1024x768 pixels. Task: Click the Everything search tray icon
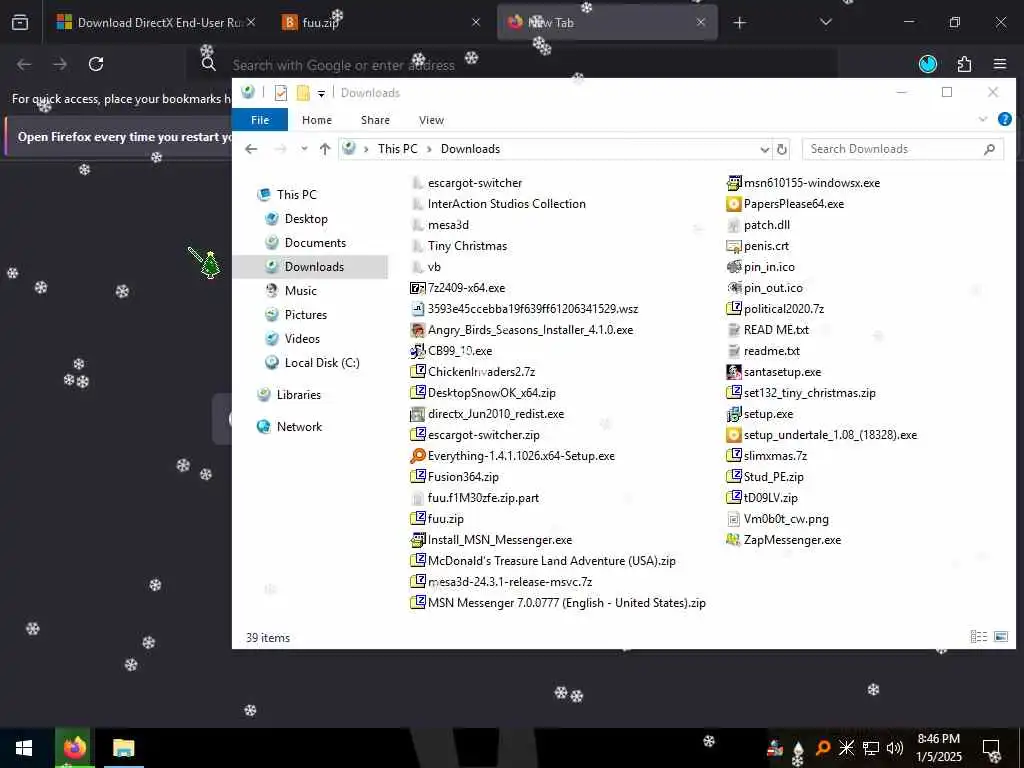click(823, 748)
